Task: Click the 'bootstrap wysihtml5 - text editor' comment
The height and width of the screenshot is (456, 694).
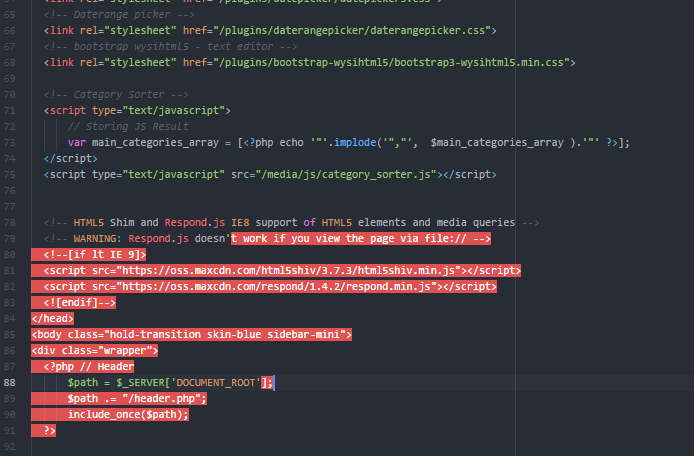Action: coord(170,46)
